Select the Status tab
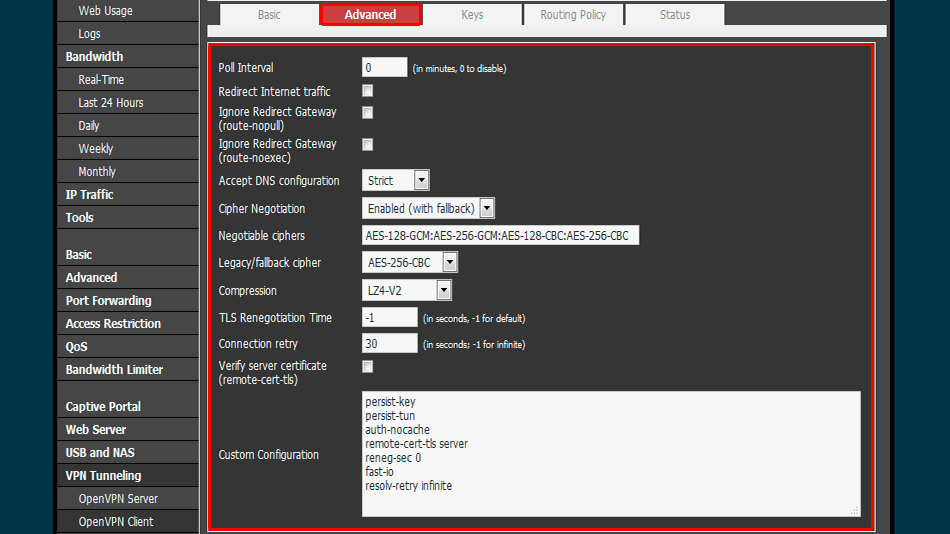This screenshot has height=534, width=950. [675, 15]
